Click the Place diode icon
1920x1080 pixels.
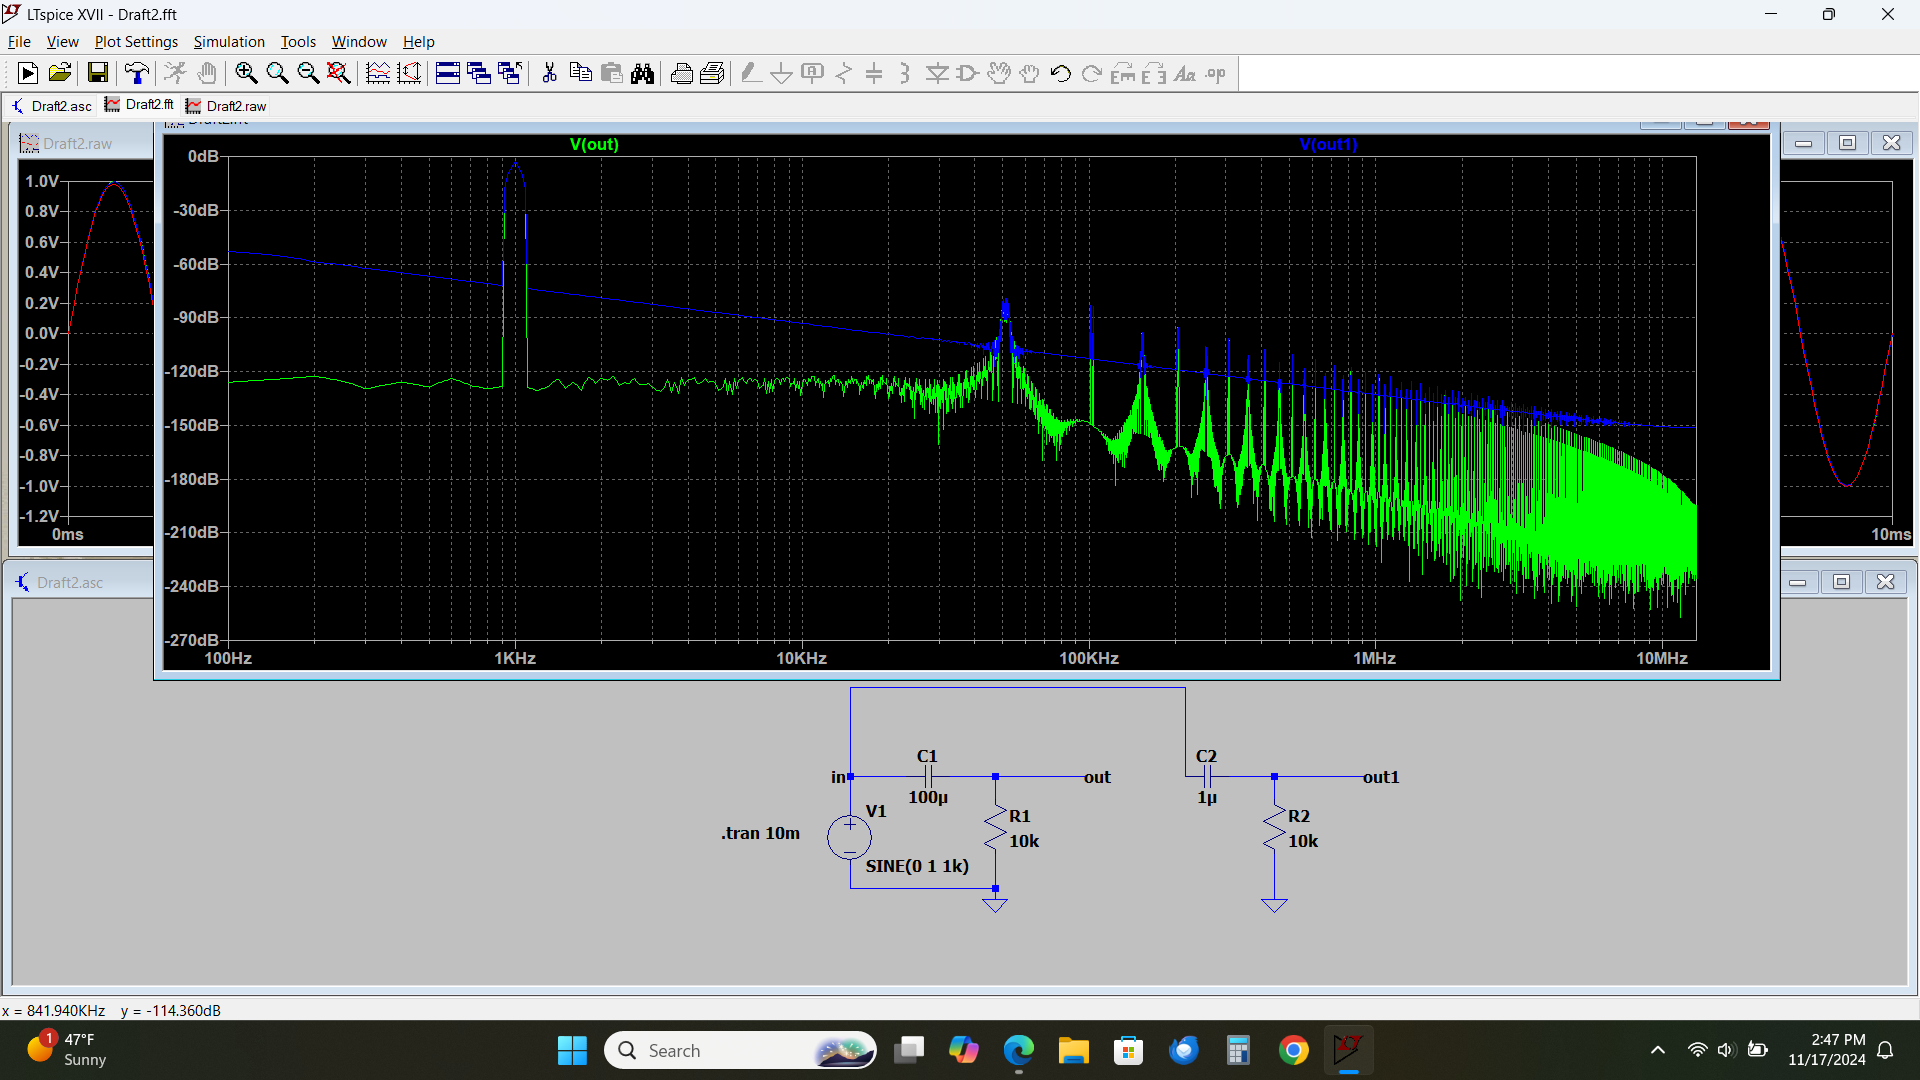pos(937,73)
